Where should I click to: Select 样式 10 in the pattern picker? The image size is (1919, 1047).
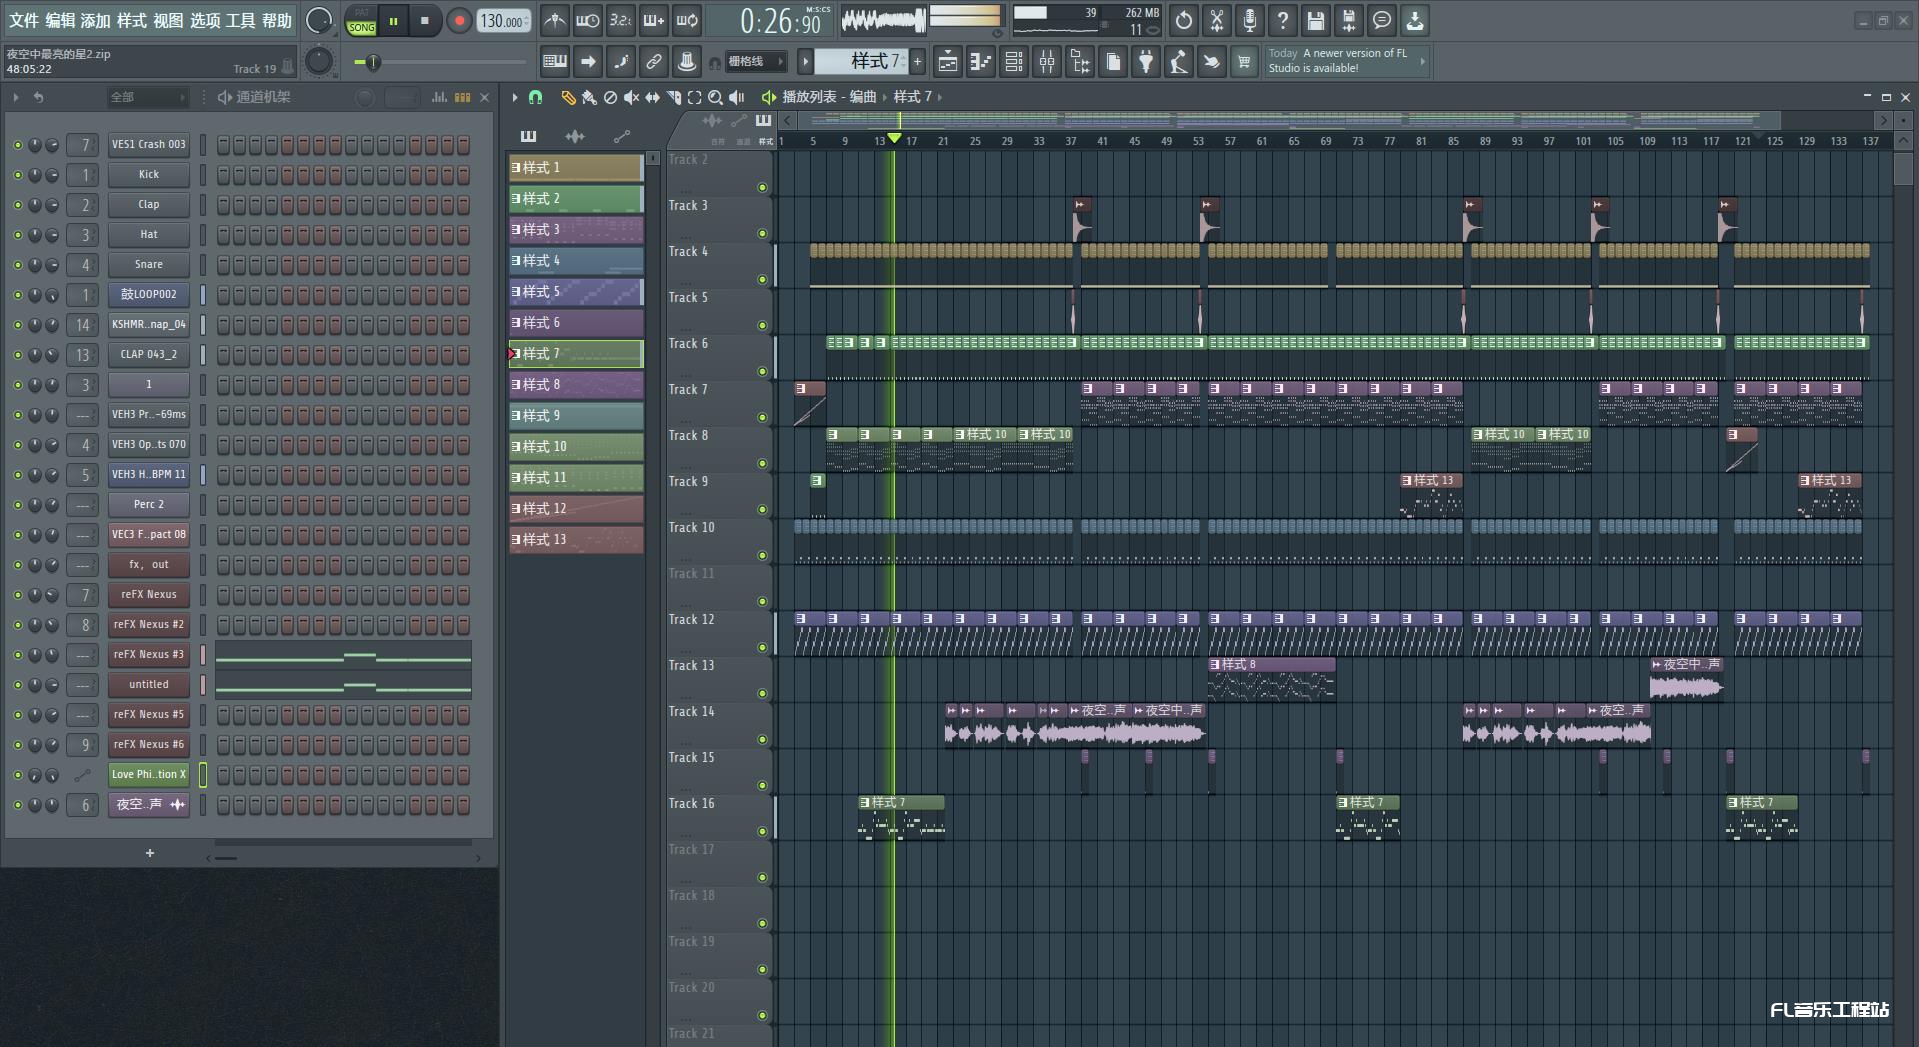pos(576,446)
